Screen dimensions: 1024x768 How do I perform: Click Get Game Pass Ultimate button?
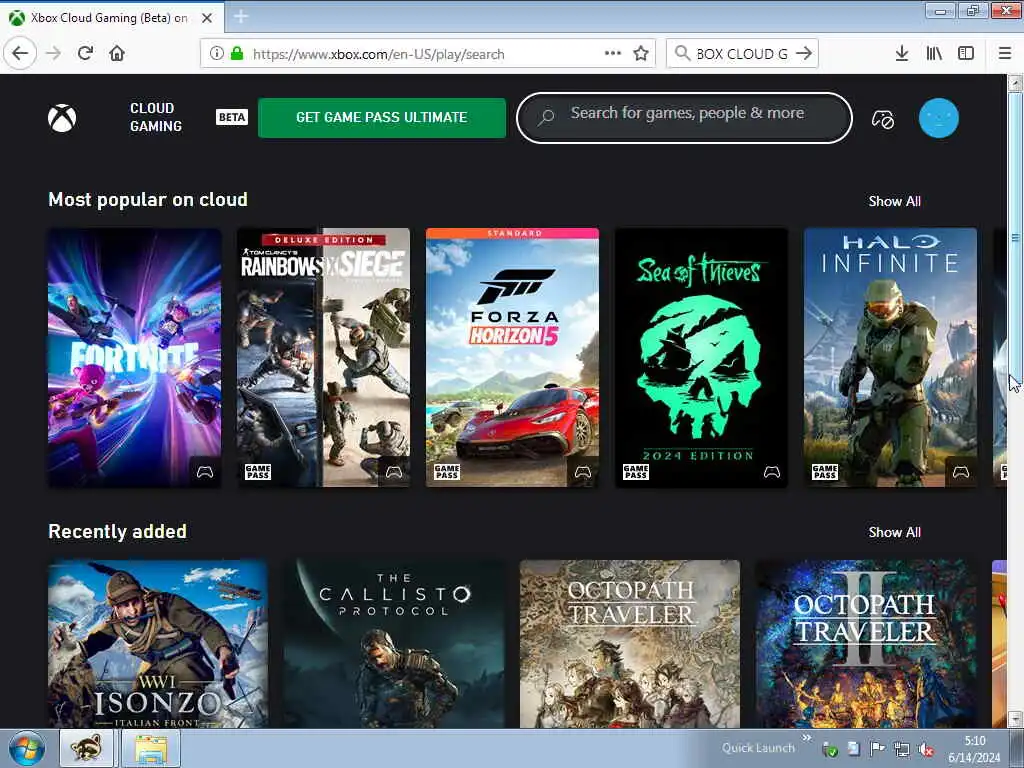pyautogui.click(x=381, y=118)
